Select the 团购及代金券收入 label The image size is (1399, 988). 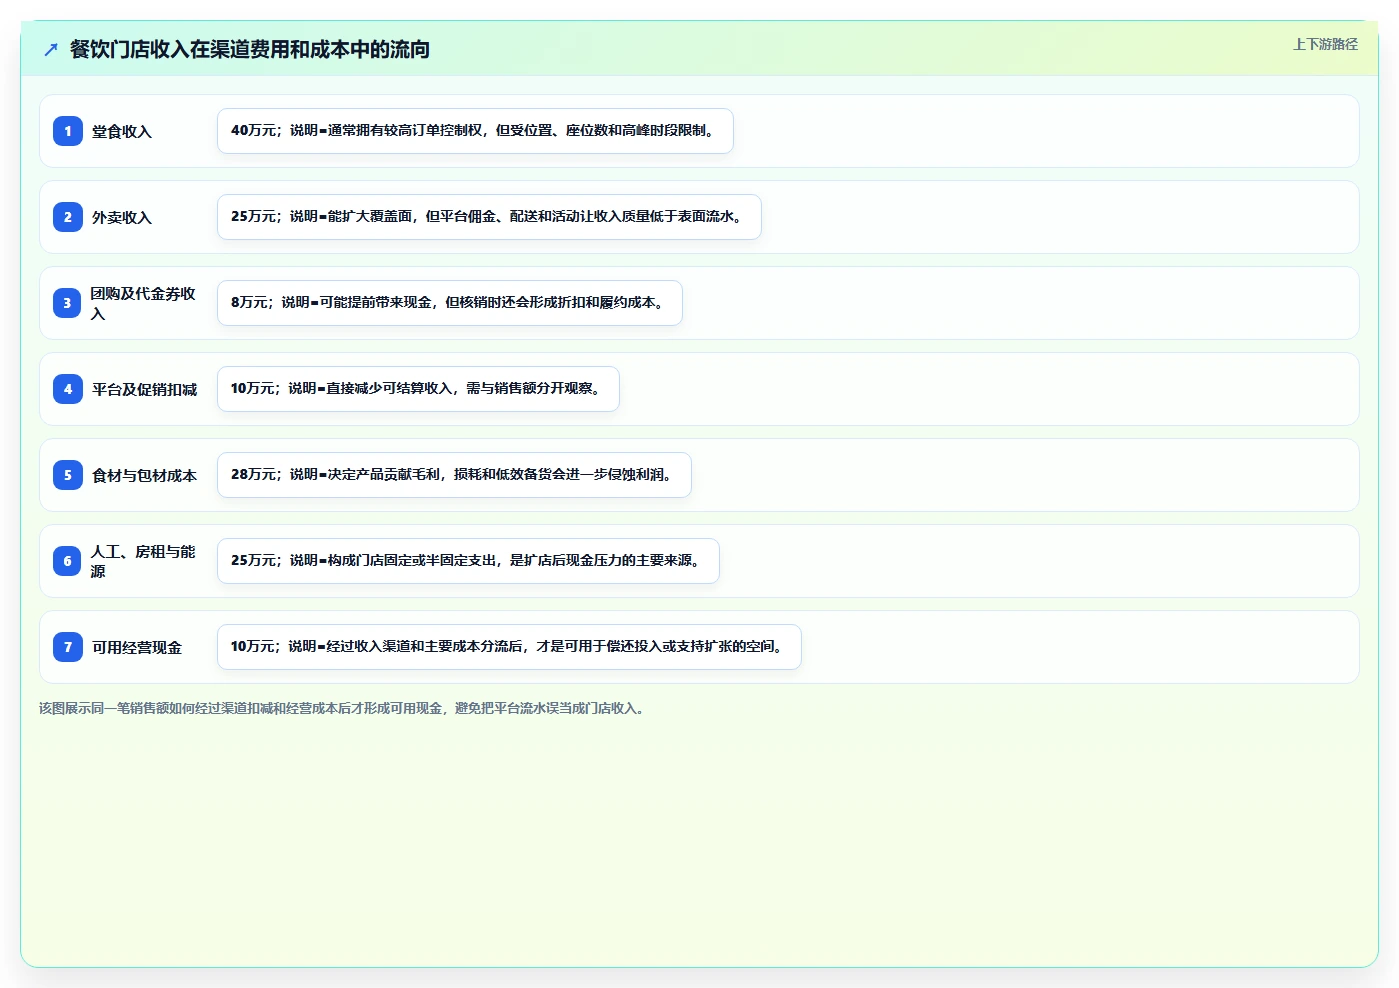pos(144,303)
